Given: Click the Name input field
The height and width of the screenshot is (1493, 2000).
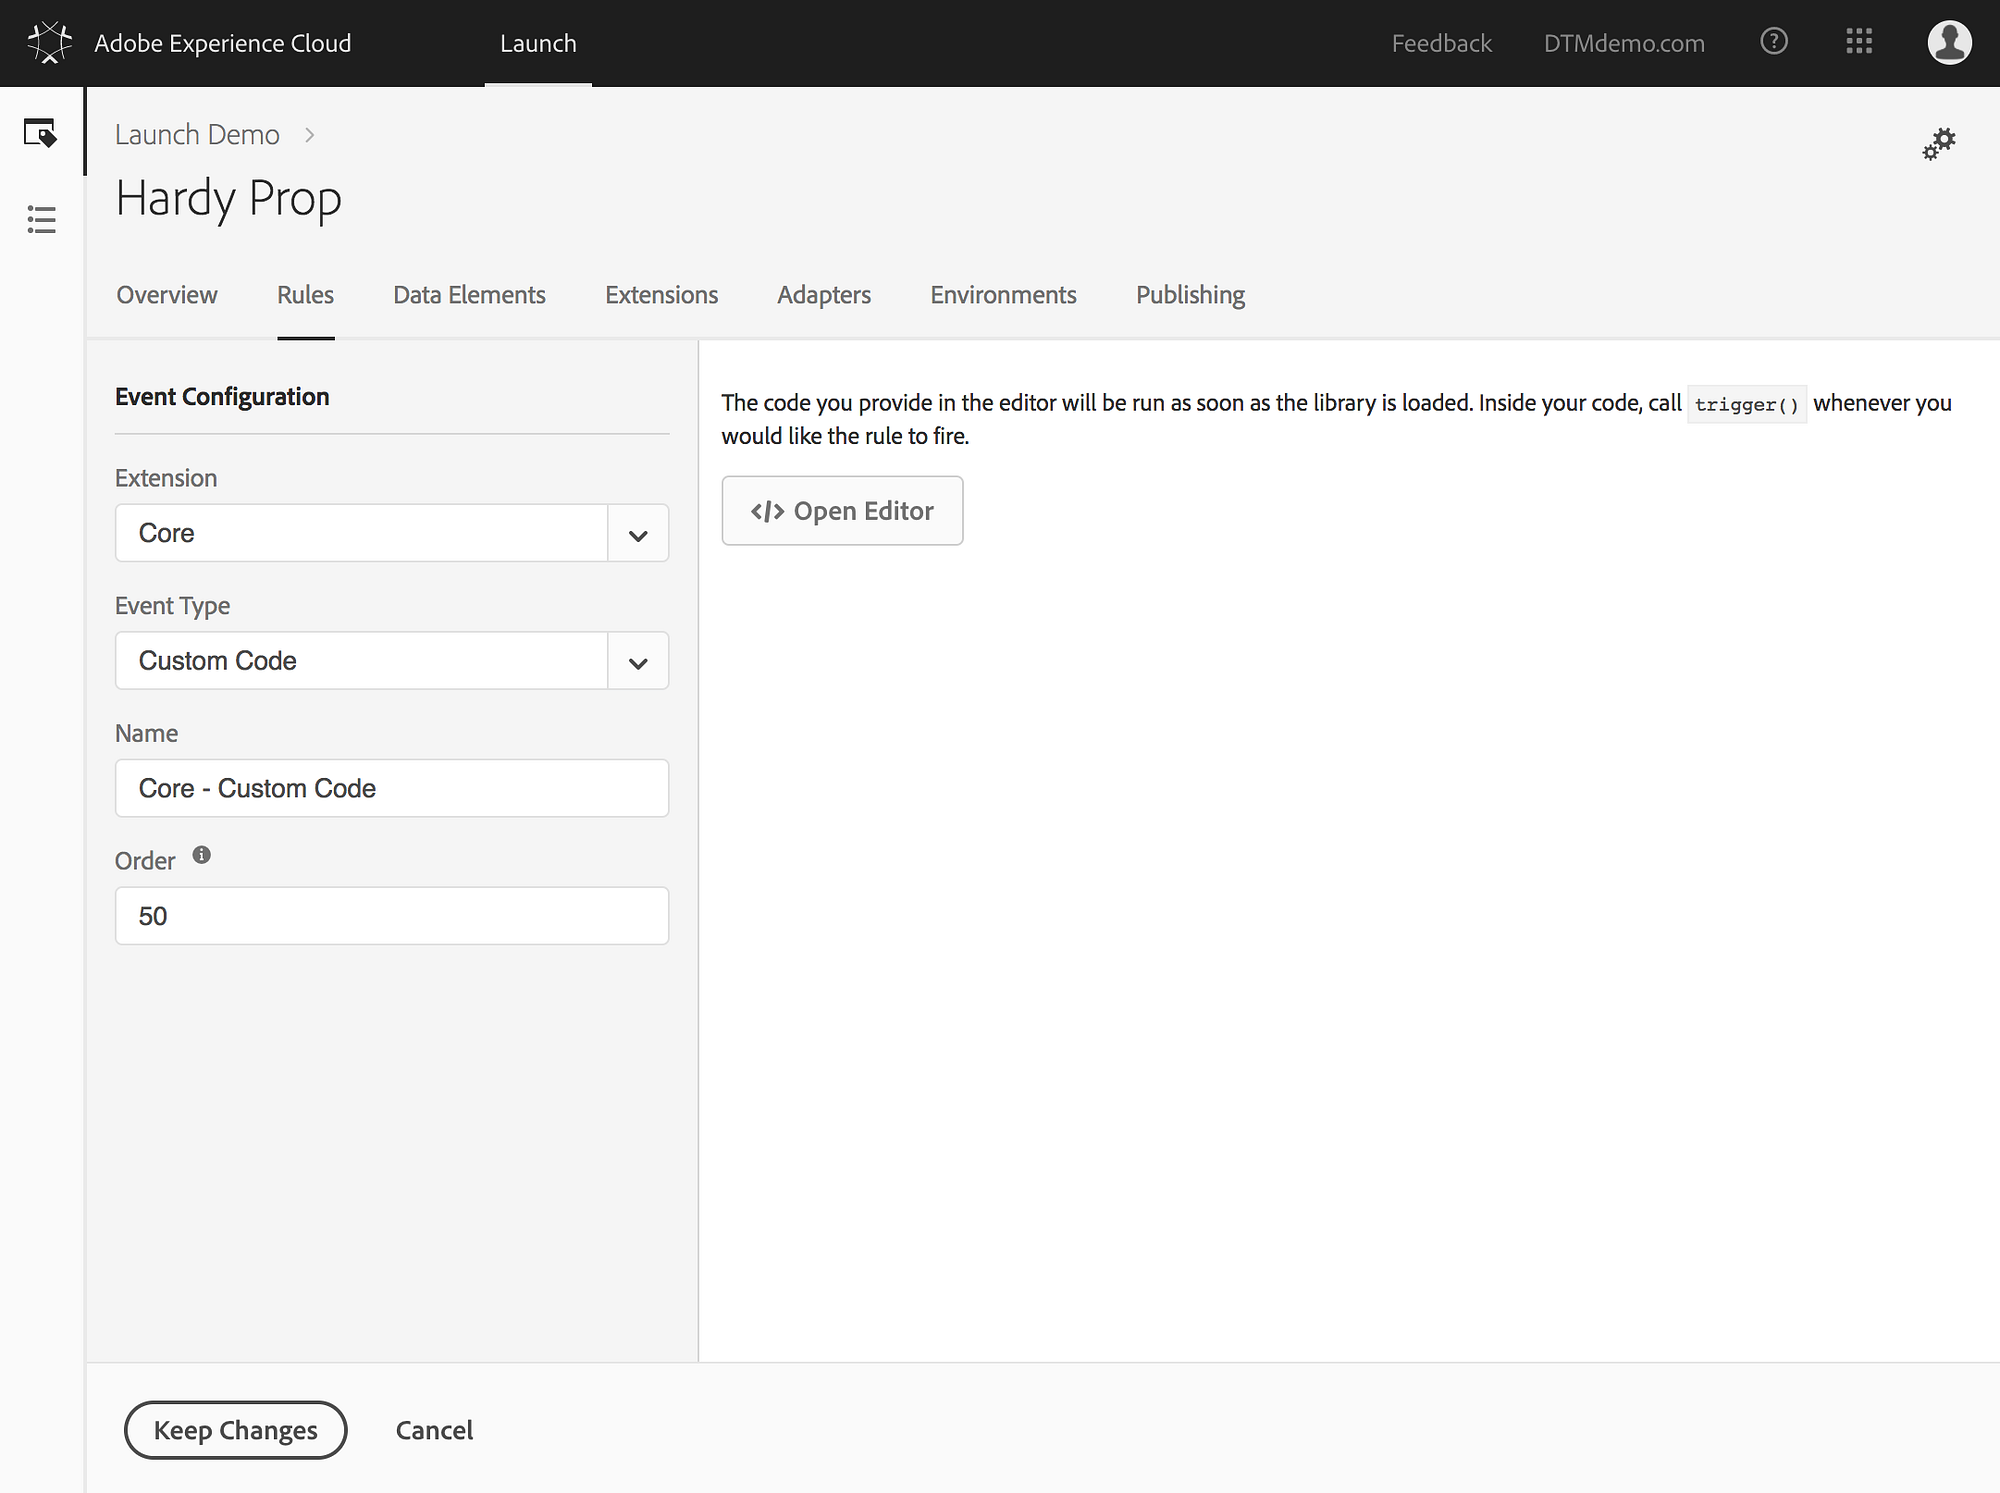Looking at the screenshot, I should 391,788.
